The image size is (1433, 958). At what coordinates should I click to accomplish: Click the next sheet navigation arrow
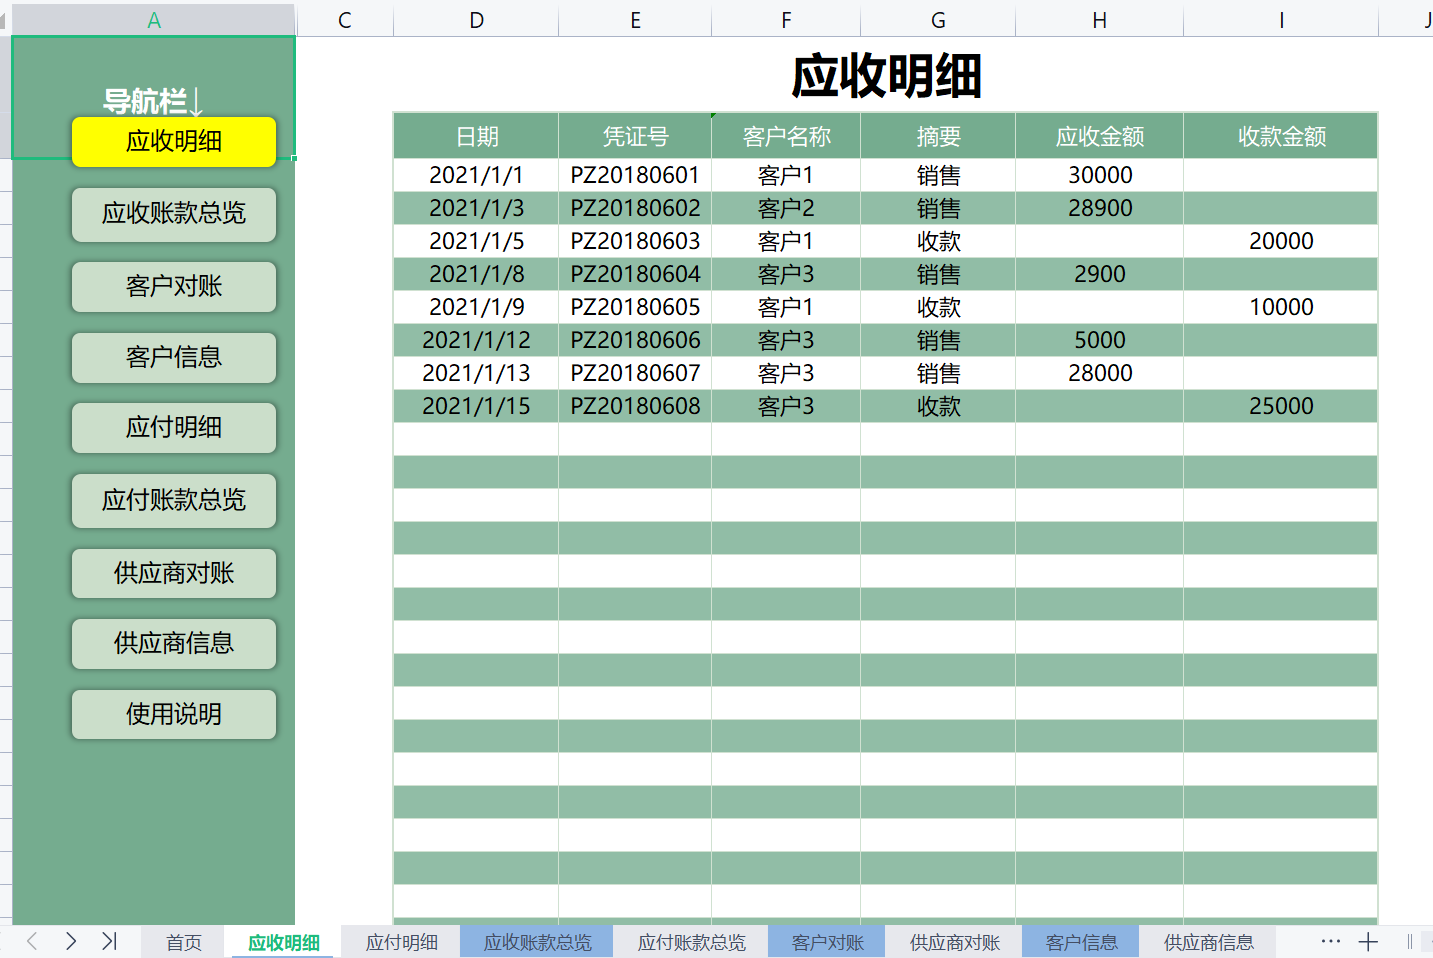coord(70,941)
